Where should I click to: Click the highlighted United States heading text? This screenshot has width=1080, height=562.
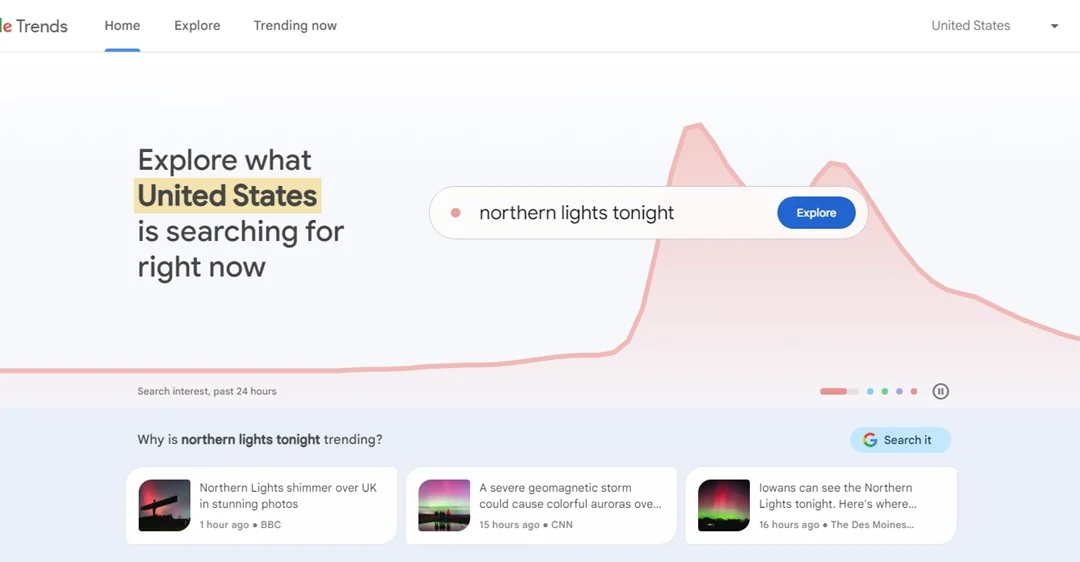point(228,196)
